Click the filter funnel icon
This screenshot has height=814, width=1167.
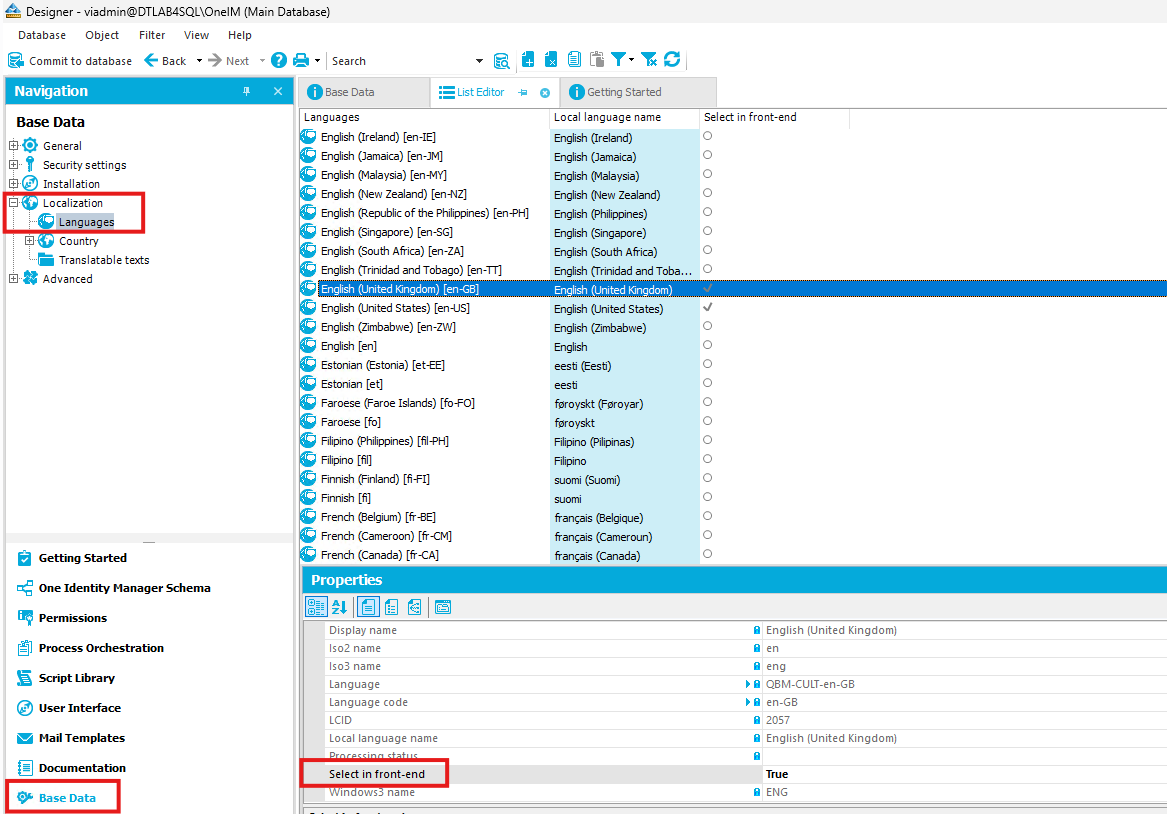(x=618, y=60)
